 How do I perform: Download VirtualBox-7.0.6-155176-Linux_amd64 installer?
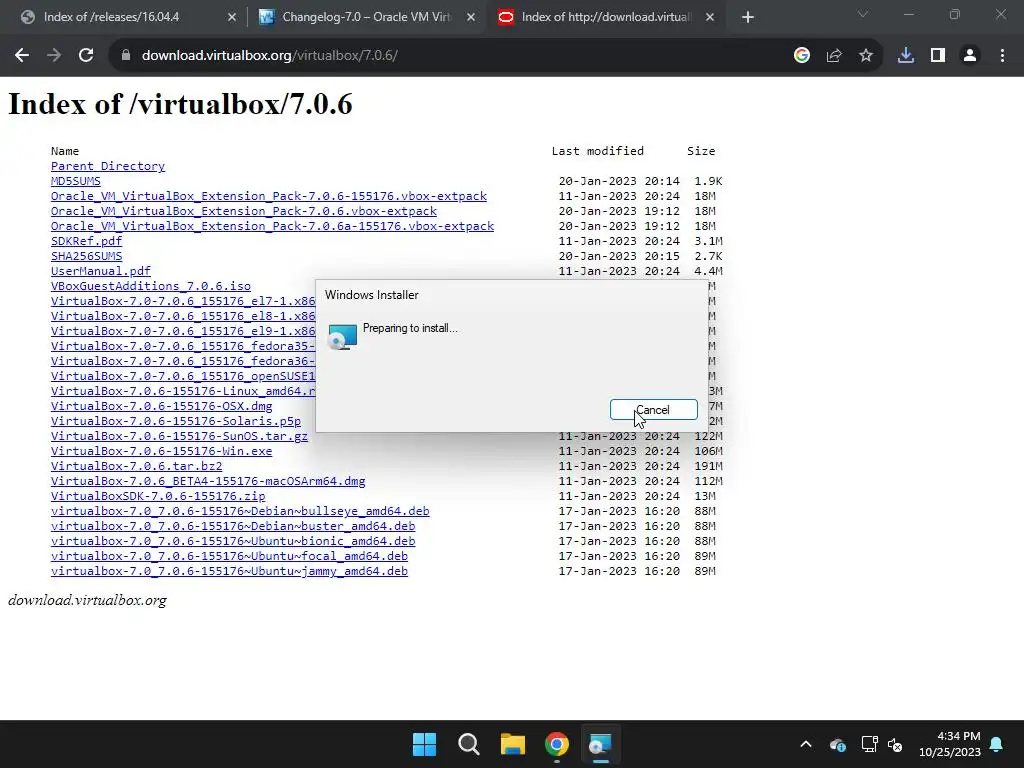click(183, 391)
